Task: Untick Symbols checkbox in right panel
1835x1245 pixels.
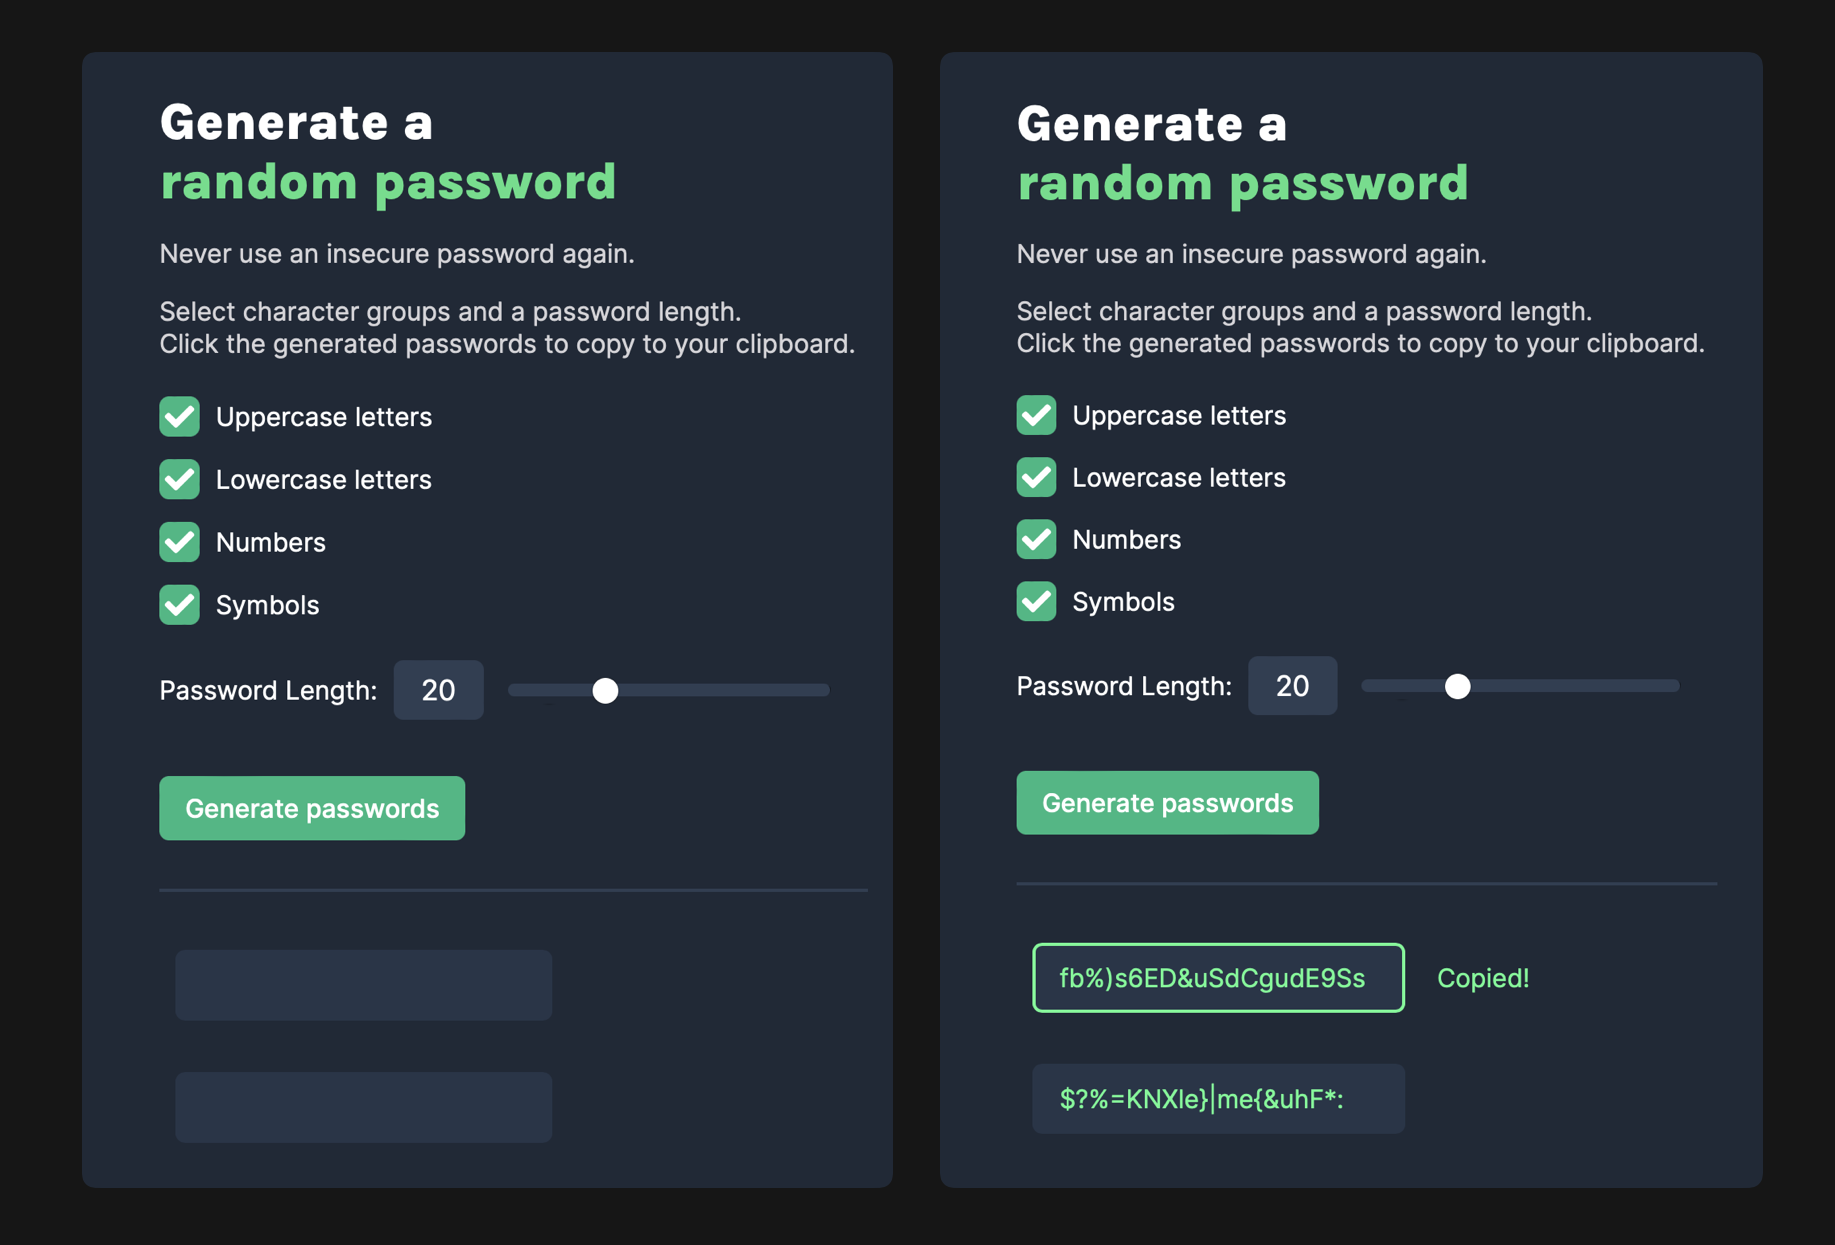Action: 1036,601
